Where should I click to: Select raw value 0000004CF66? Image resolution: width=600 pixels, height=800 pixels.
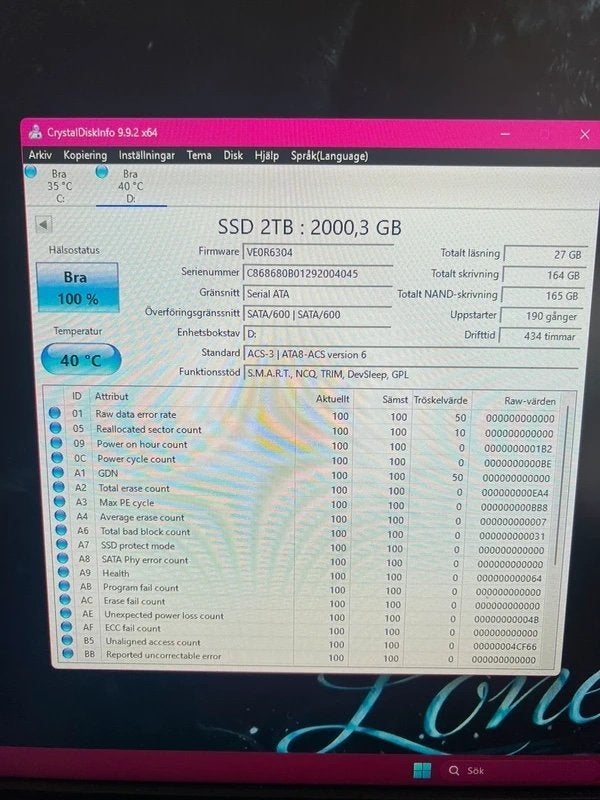(x=505, y=646)
